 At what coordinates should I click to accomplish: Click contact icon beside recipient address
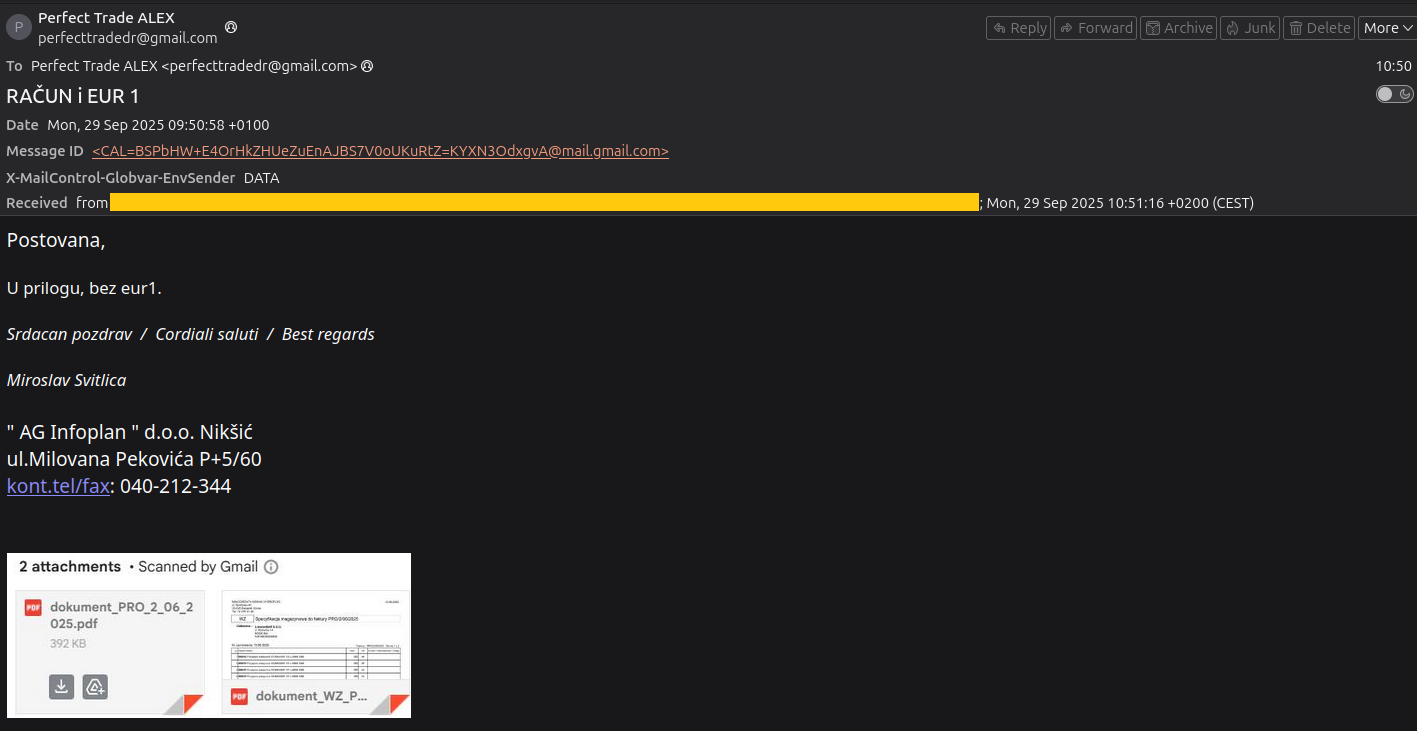click(x=367, y=66)
